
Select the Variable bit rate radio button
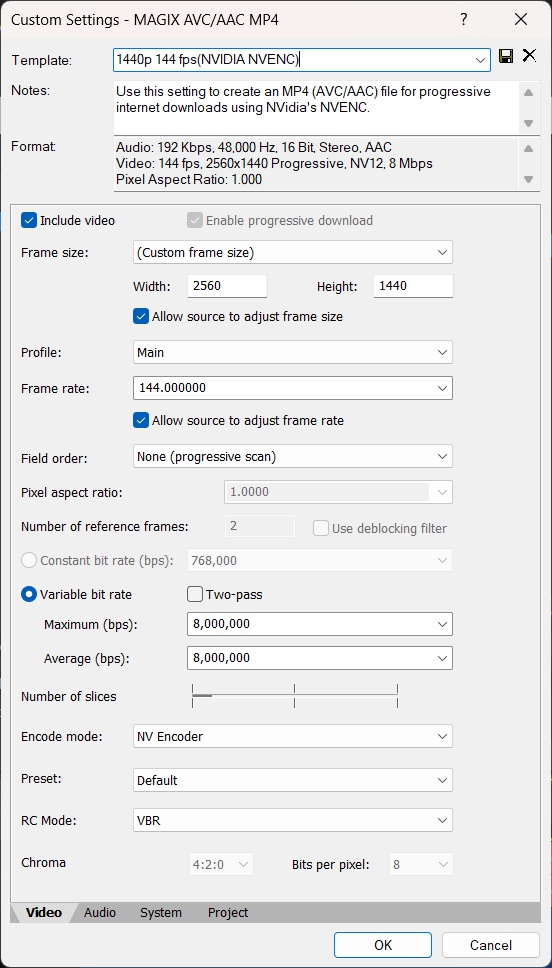29,595
